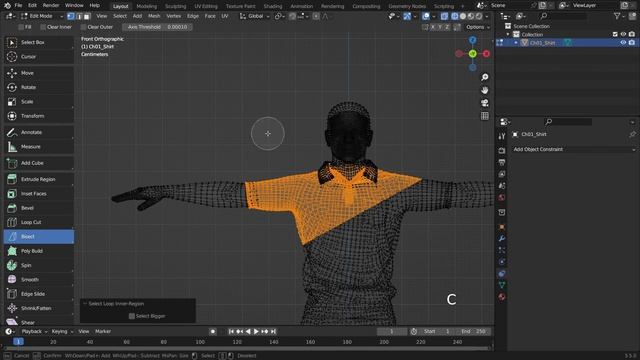This screenshot has width=640, height=360.
Task: Open the Options dropdown
Action: (477, 27)
